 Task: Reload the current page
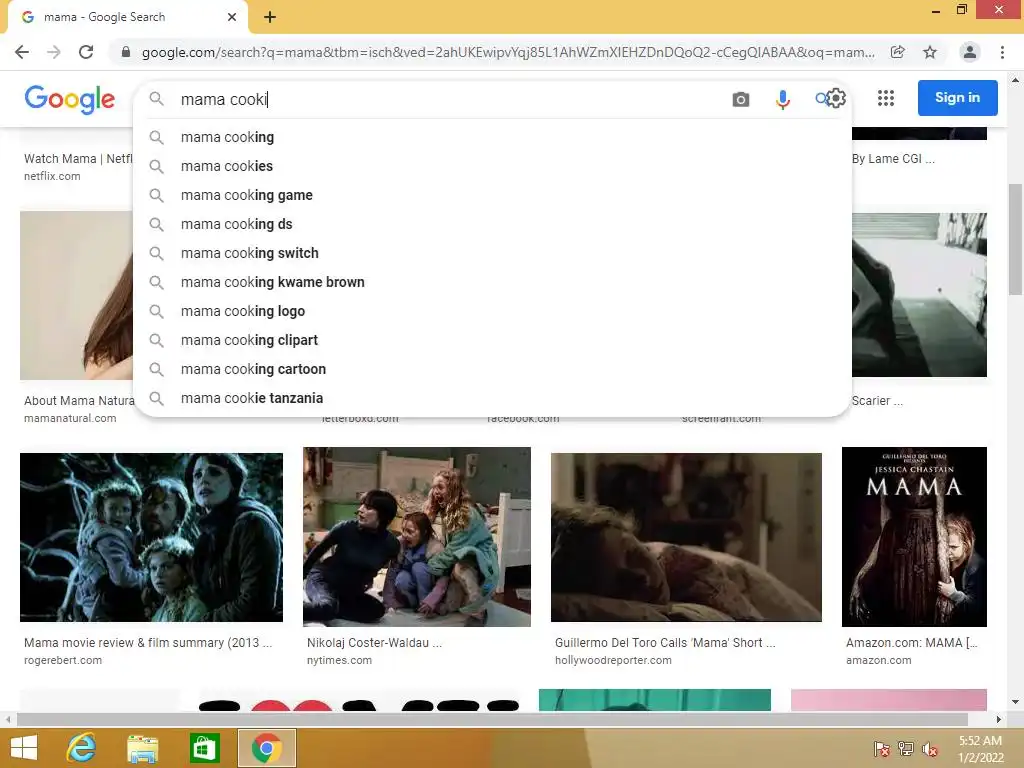pyautogui.click(x=86, y=52)
